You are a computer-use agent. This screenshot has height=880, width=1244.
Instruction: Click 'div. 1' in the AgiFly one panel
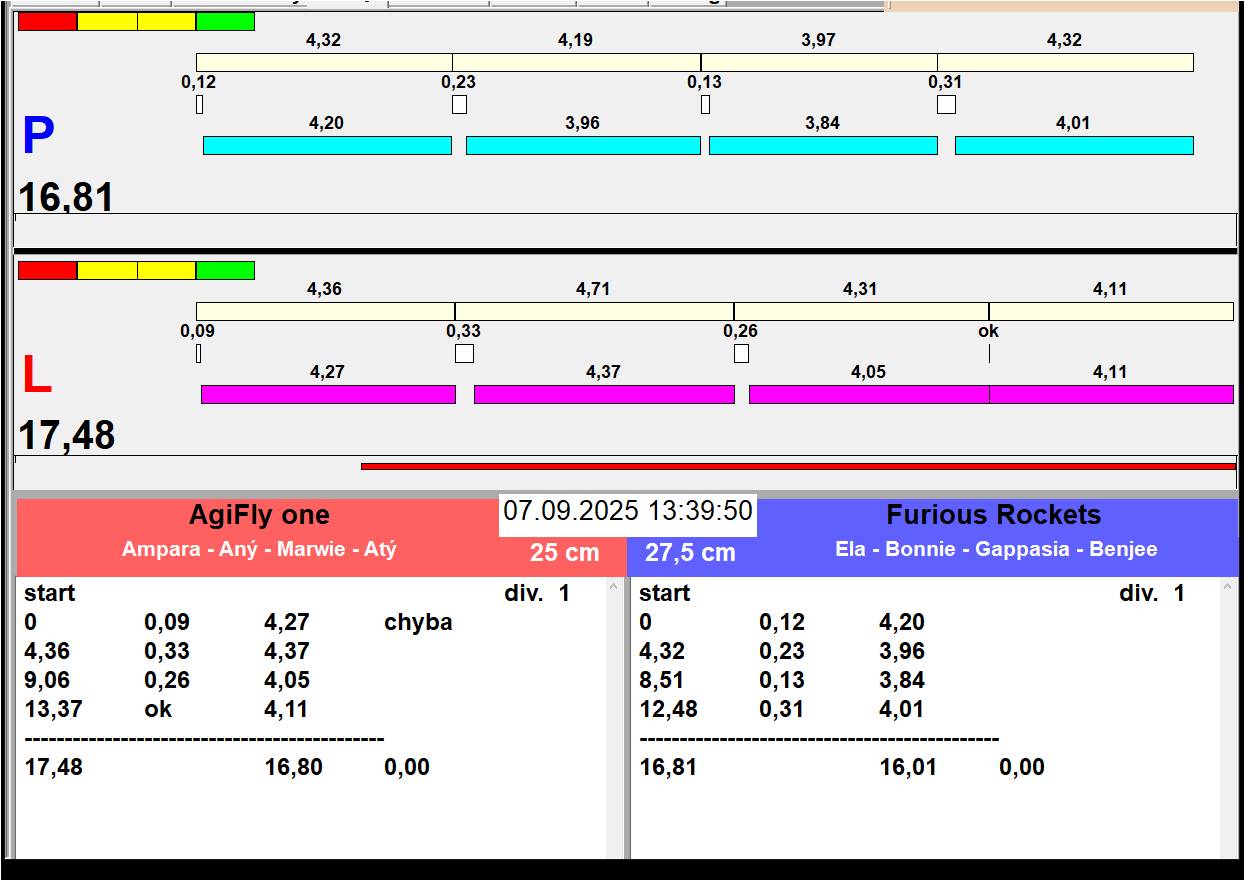537,593
